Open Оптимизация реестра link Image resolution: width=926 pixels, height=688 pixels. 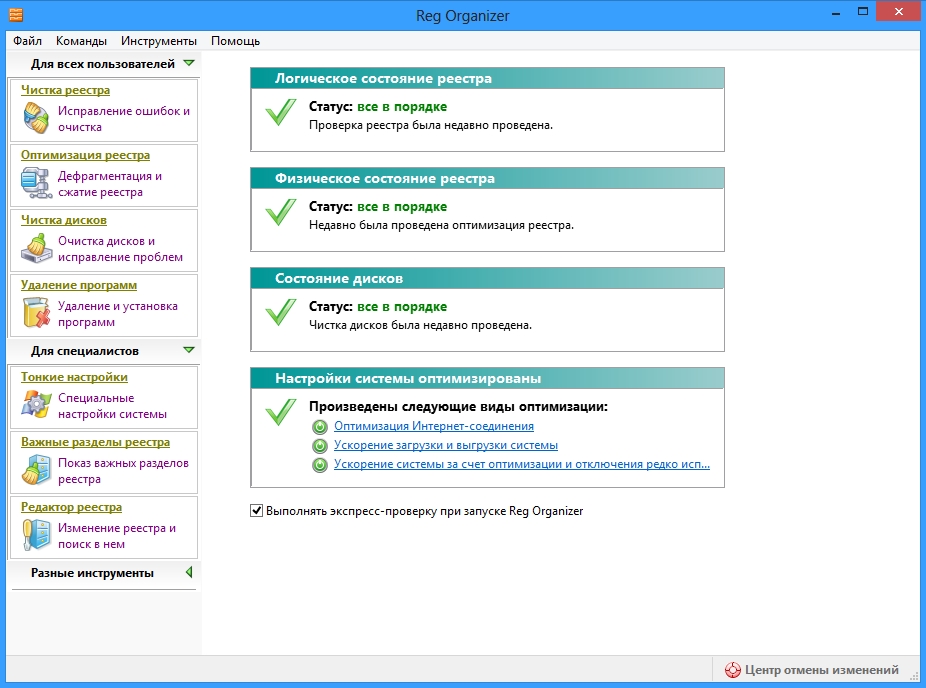tap(86, 155)
